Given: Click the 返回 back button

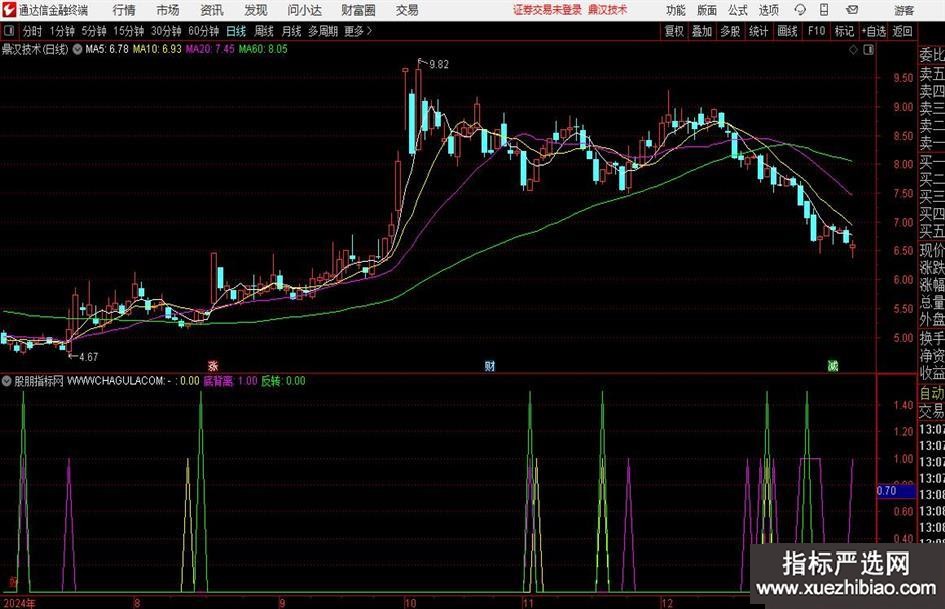Looking at the screenshot, I should [x=902, y=31].
